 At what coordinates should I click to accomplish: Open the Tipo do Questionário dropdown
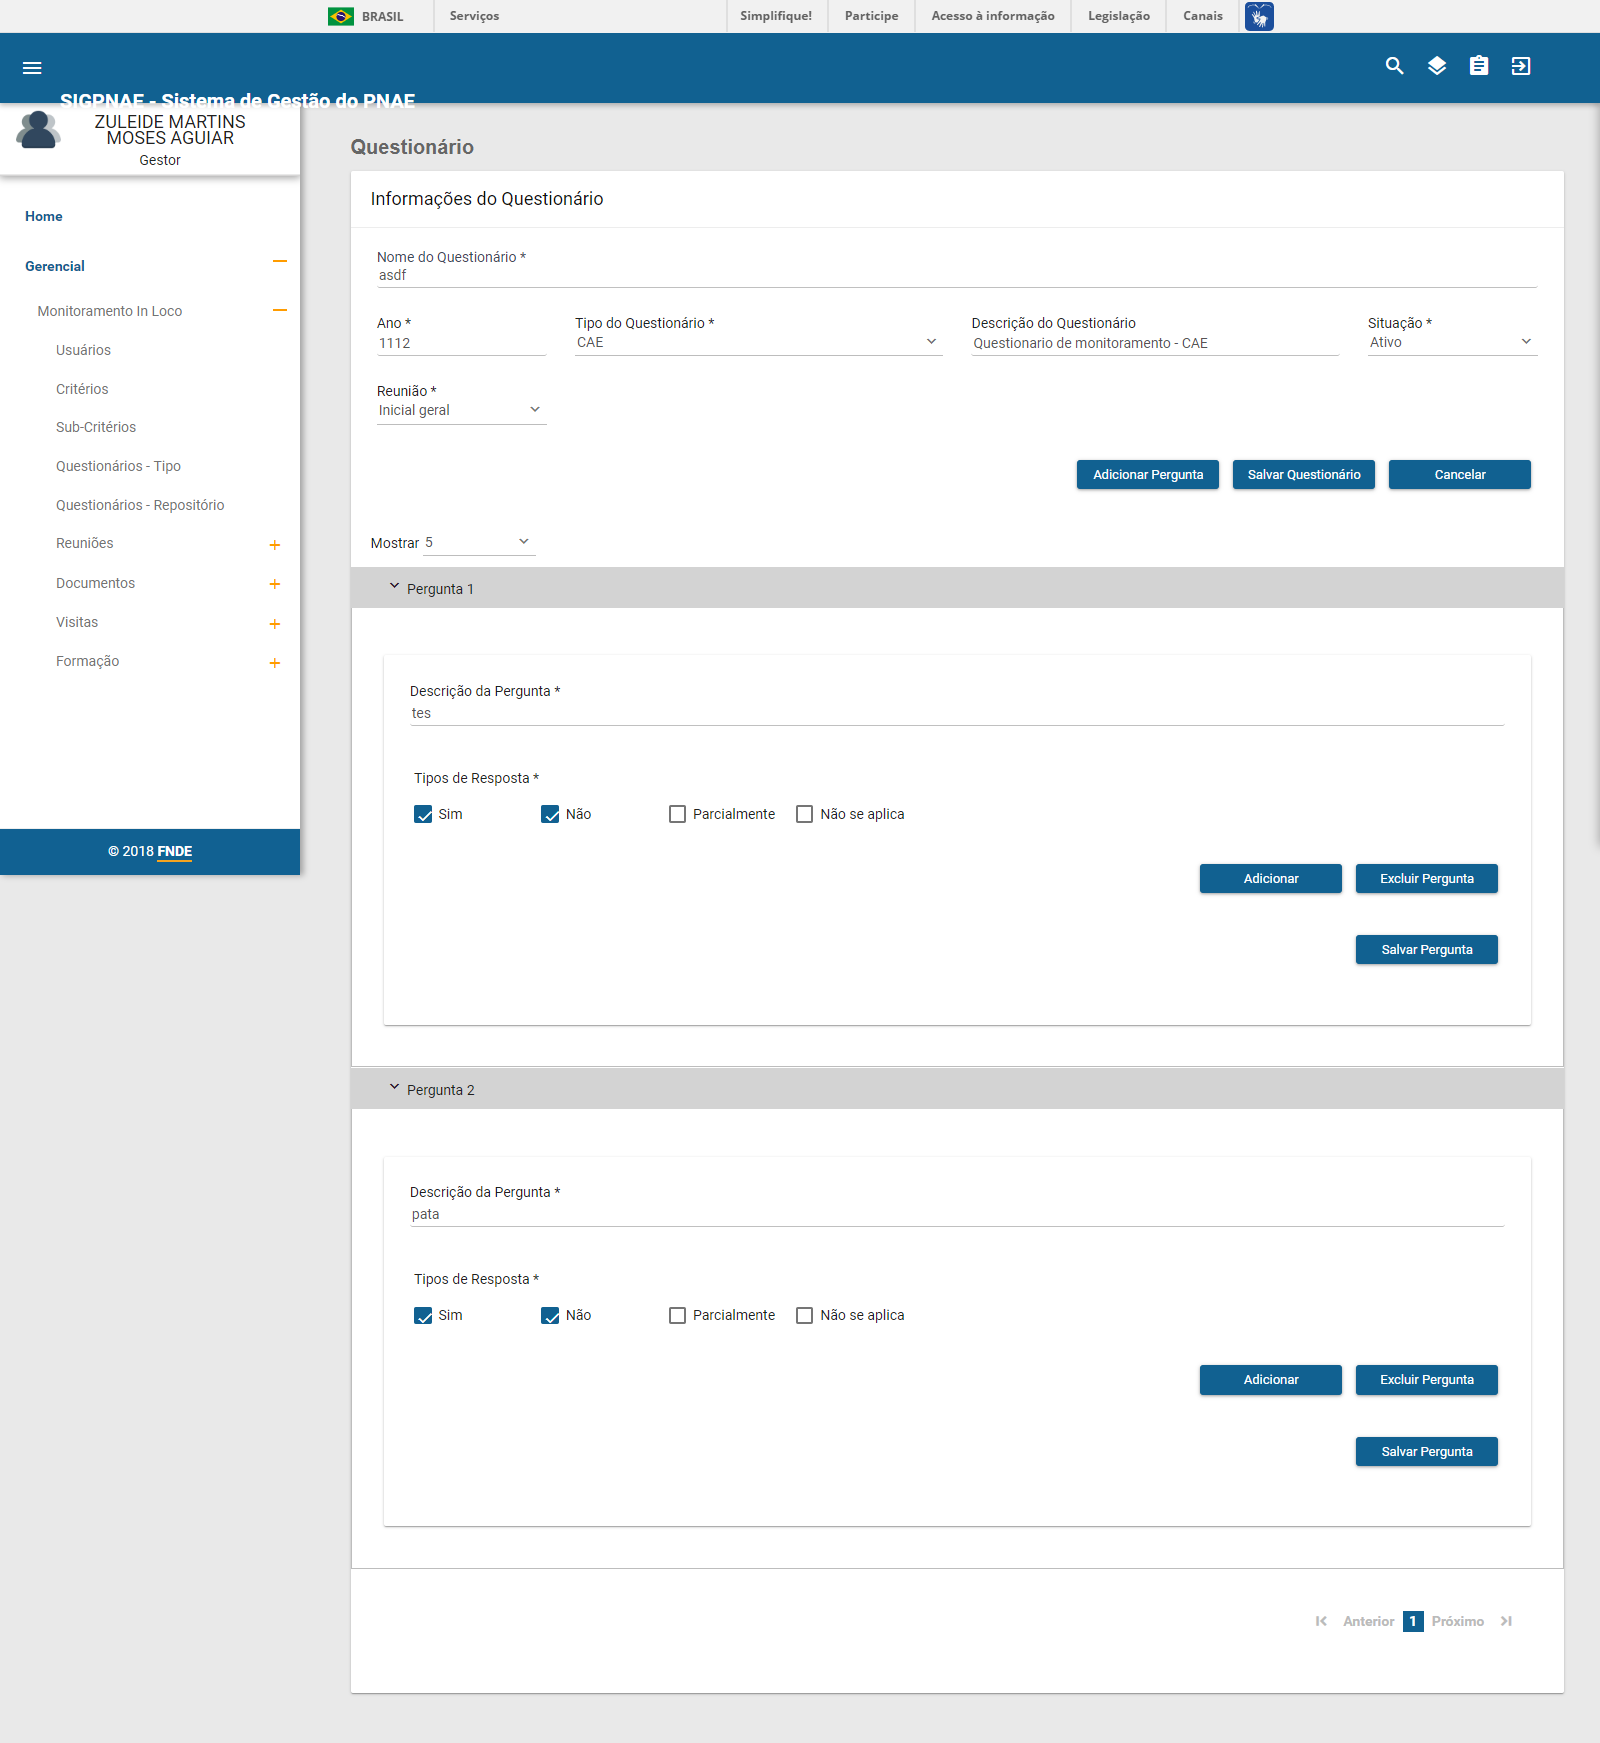757,342
